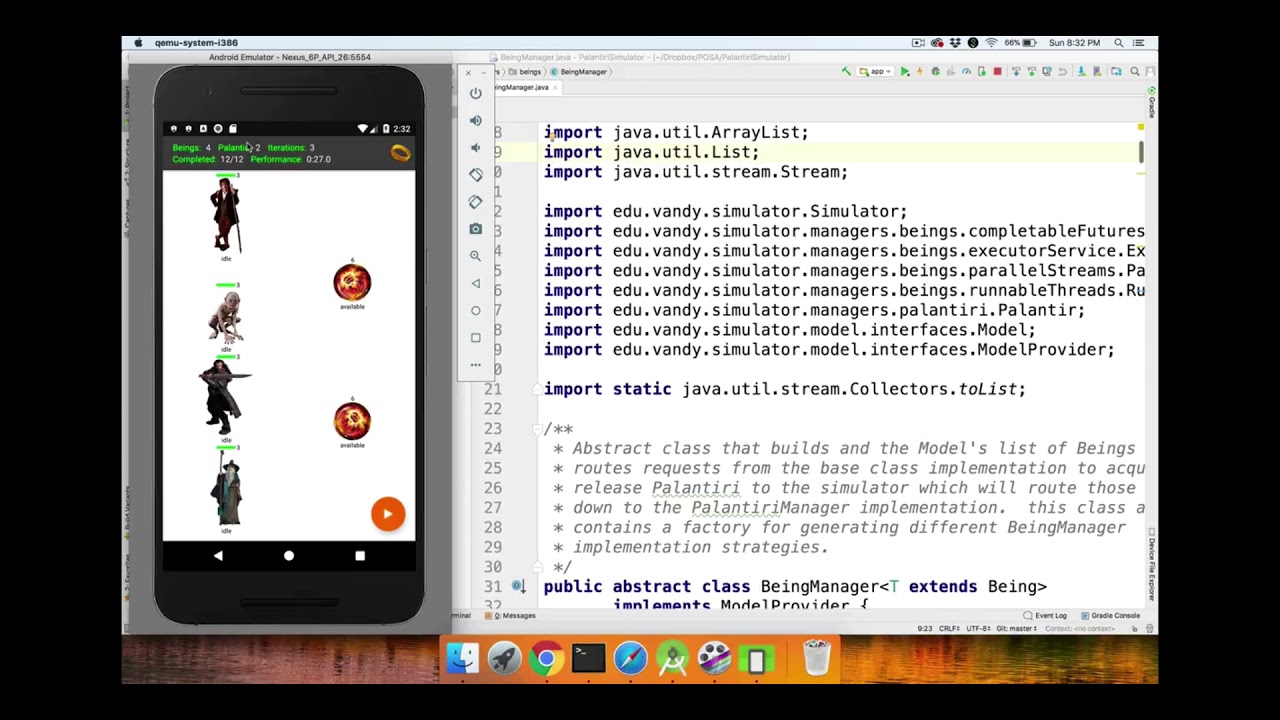Screen dimensions: 1280x720
Task: Open Trash from the Dock
Action: [816, 659]
